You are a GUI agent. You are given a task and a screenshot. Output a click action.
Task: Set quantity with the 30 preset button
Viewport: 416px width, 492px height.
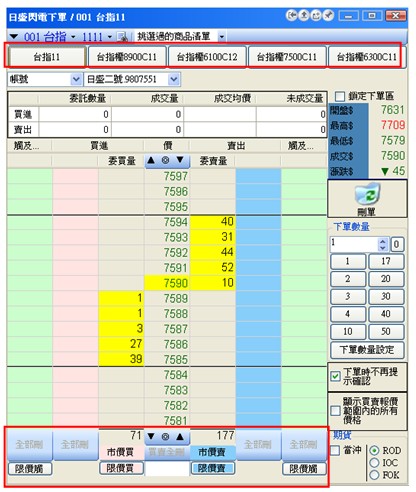[x=386, y=296]
